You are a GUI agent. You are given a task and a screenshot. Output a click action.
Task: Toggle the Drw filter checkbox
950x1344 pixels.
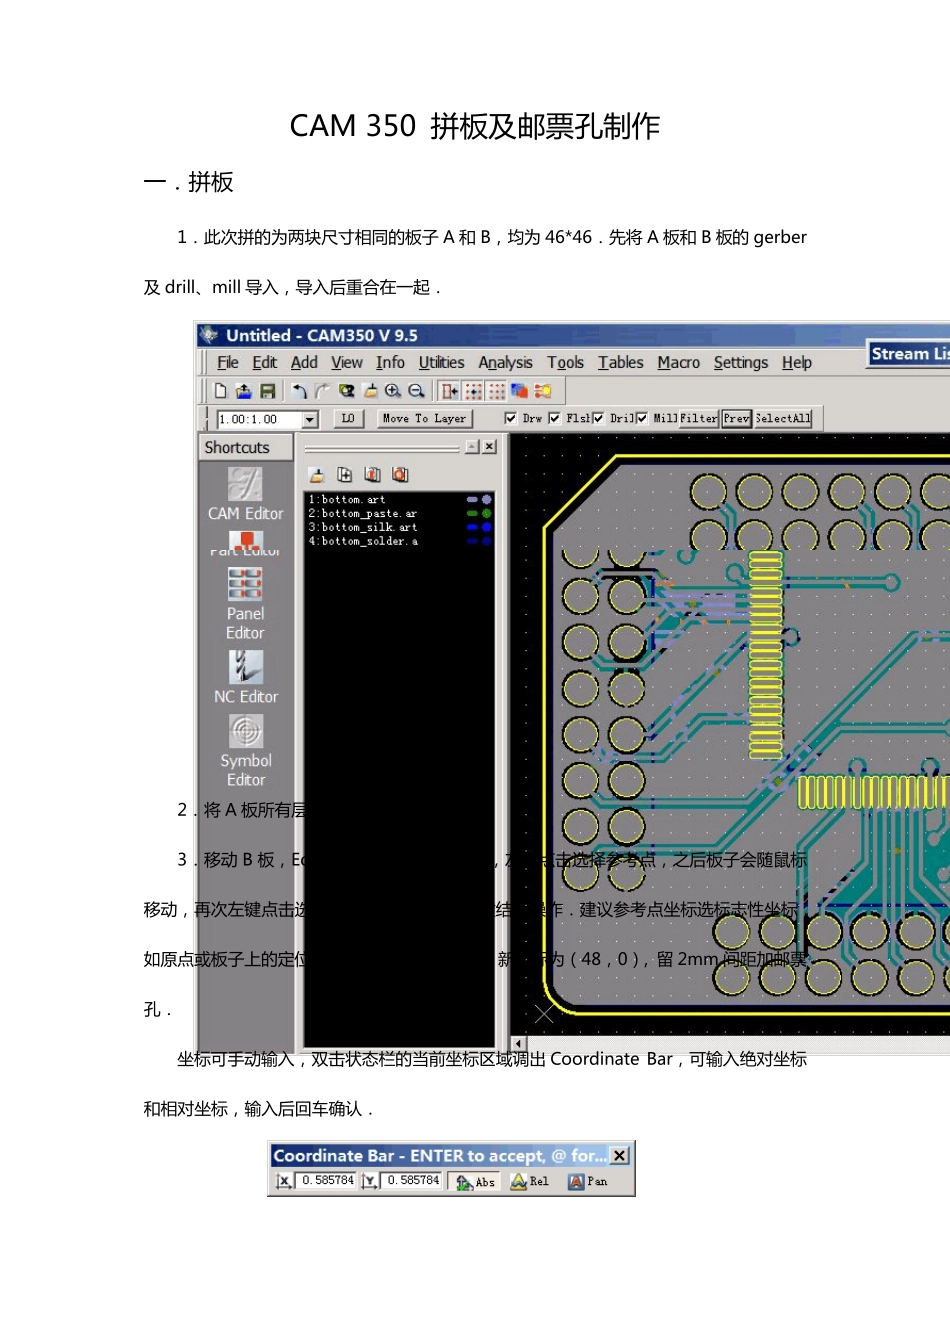[511, 418]
